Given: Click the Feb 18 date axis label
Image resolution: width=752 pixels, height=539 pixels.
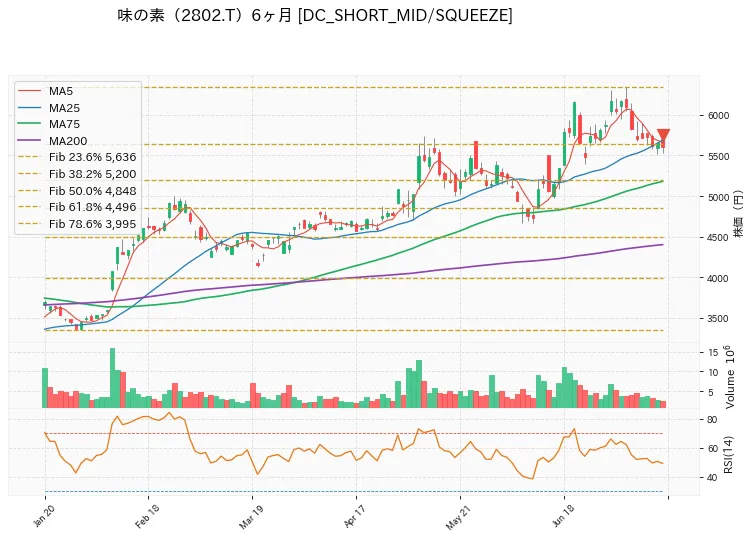Looking at the screenshot, I should [x=147, y=516].
